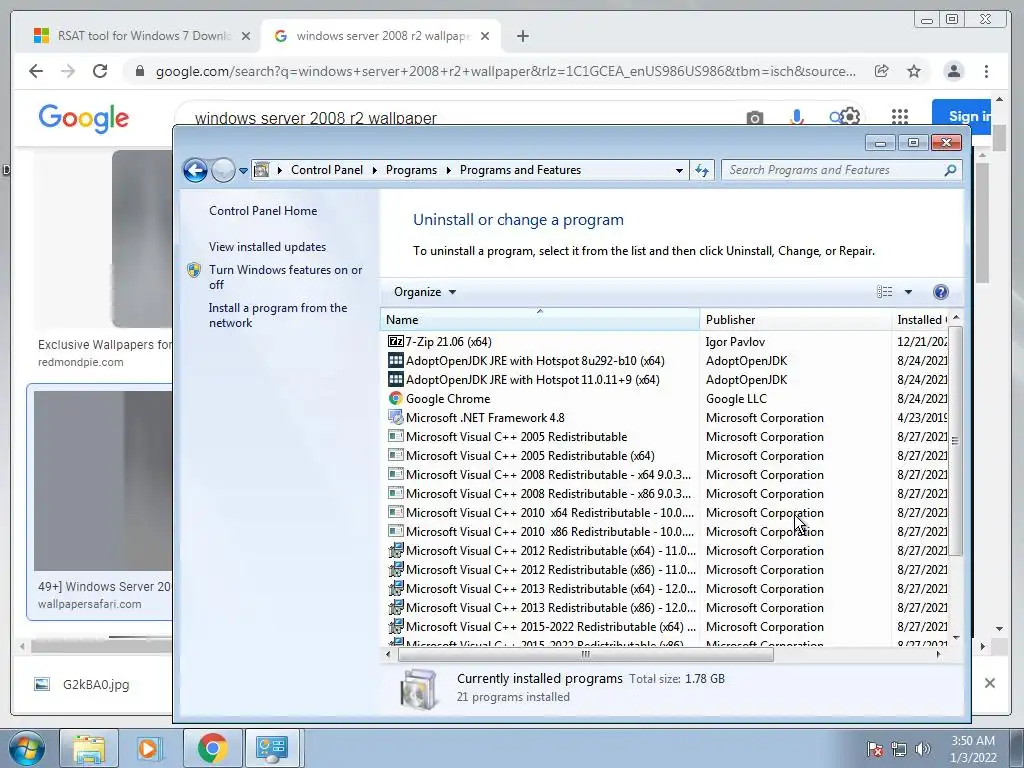Select Microsoft .NET Framework 4.8 entry
This screenshot has height=768, width=1024.
[485, 417]
